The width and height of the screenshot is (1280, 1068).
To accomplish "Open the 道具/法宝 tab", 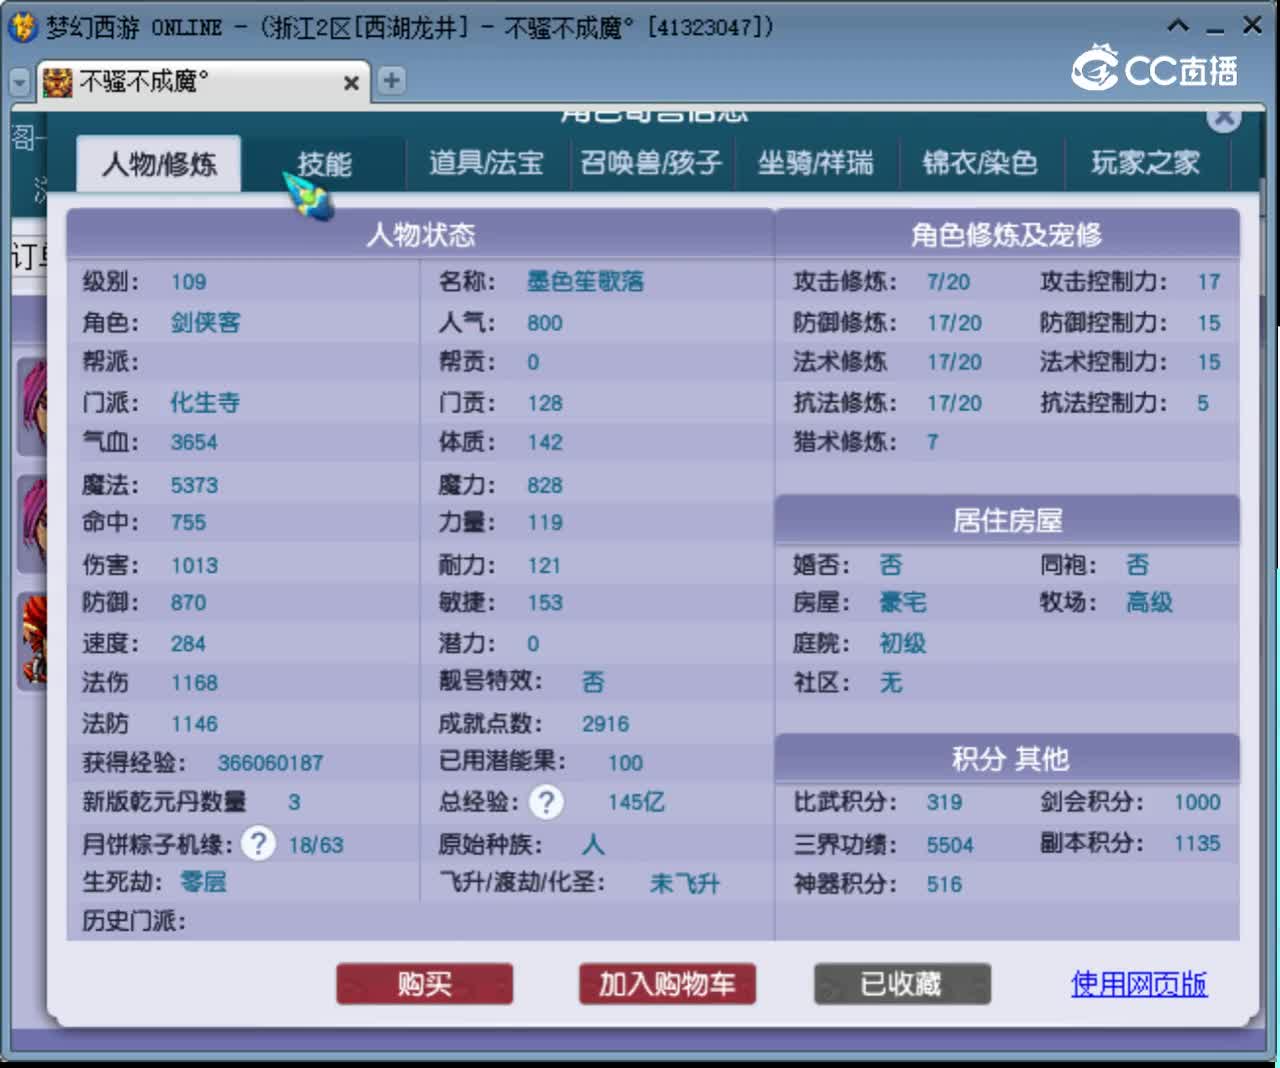I will click(x=487, y=163).
